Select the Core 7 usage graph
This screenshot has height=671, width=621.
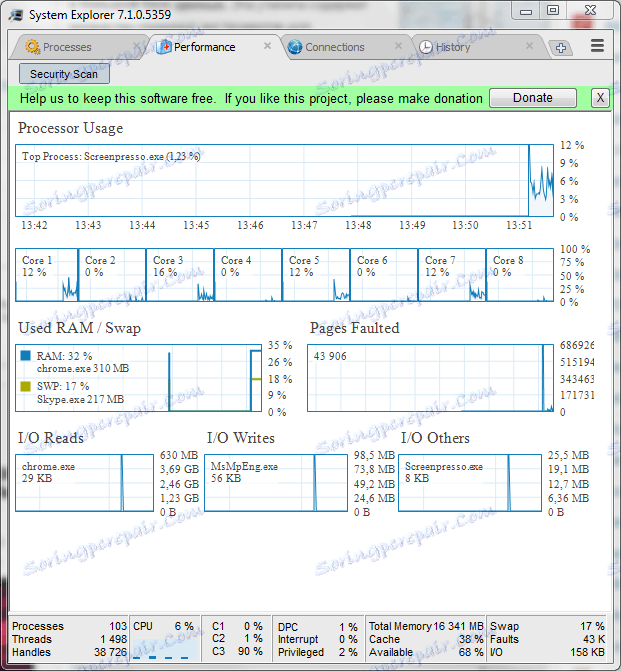(452, 275)
